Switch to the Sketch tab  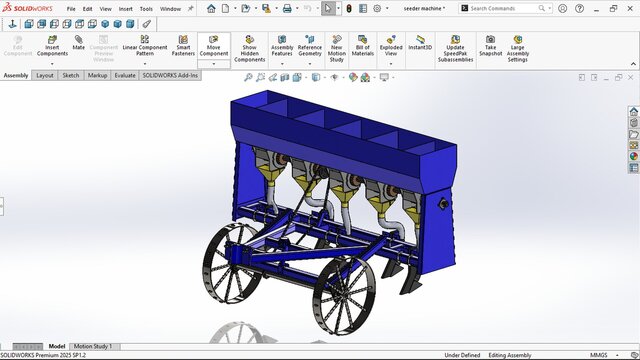click(x=71, y=76)
